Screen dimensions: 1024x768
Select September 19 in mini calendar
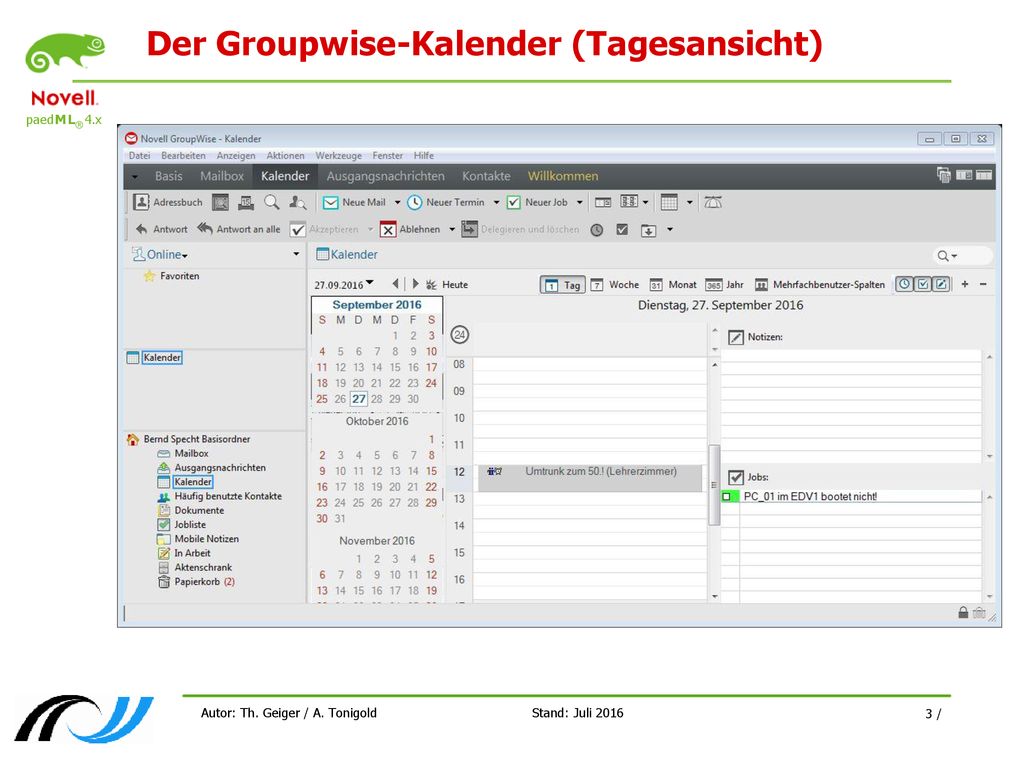coord(340,383)
